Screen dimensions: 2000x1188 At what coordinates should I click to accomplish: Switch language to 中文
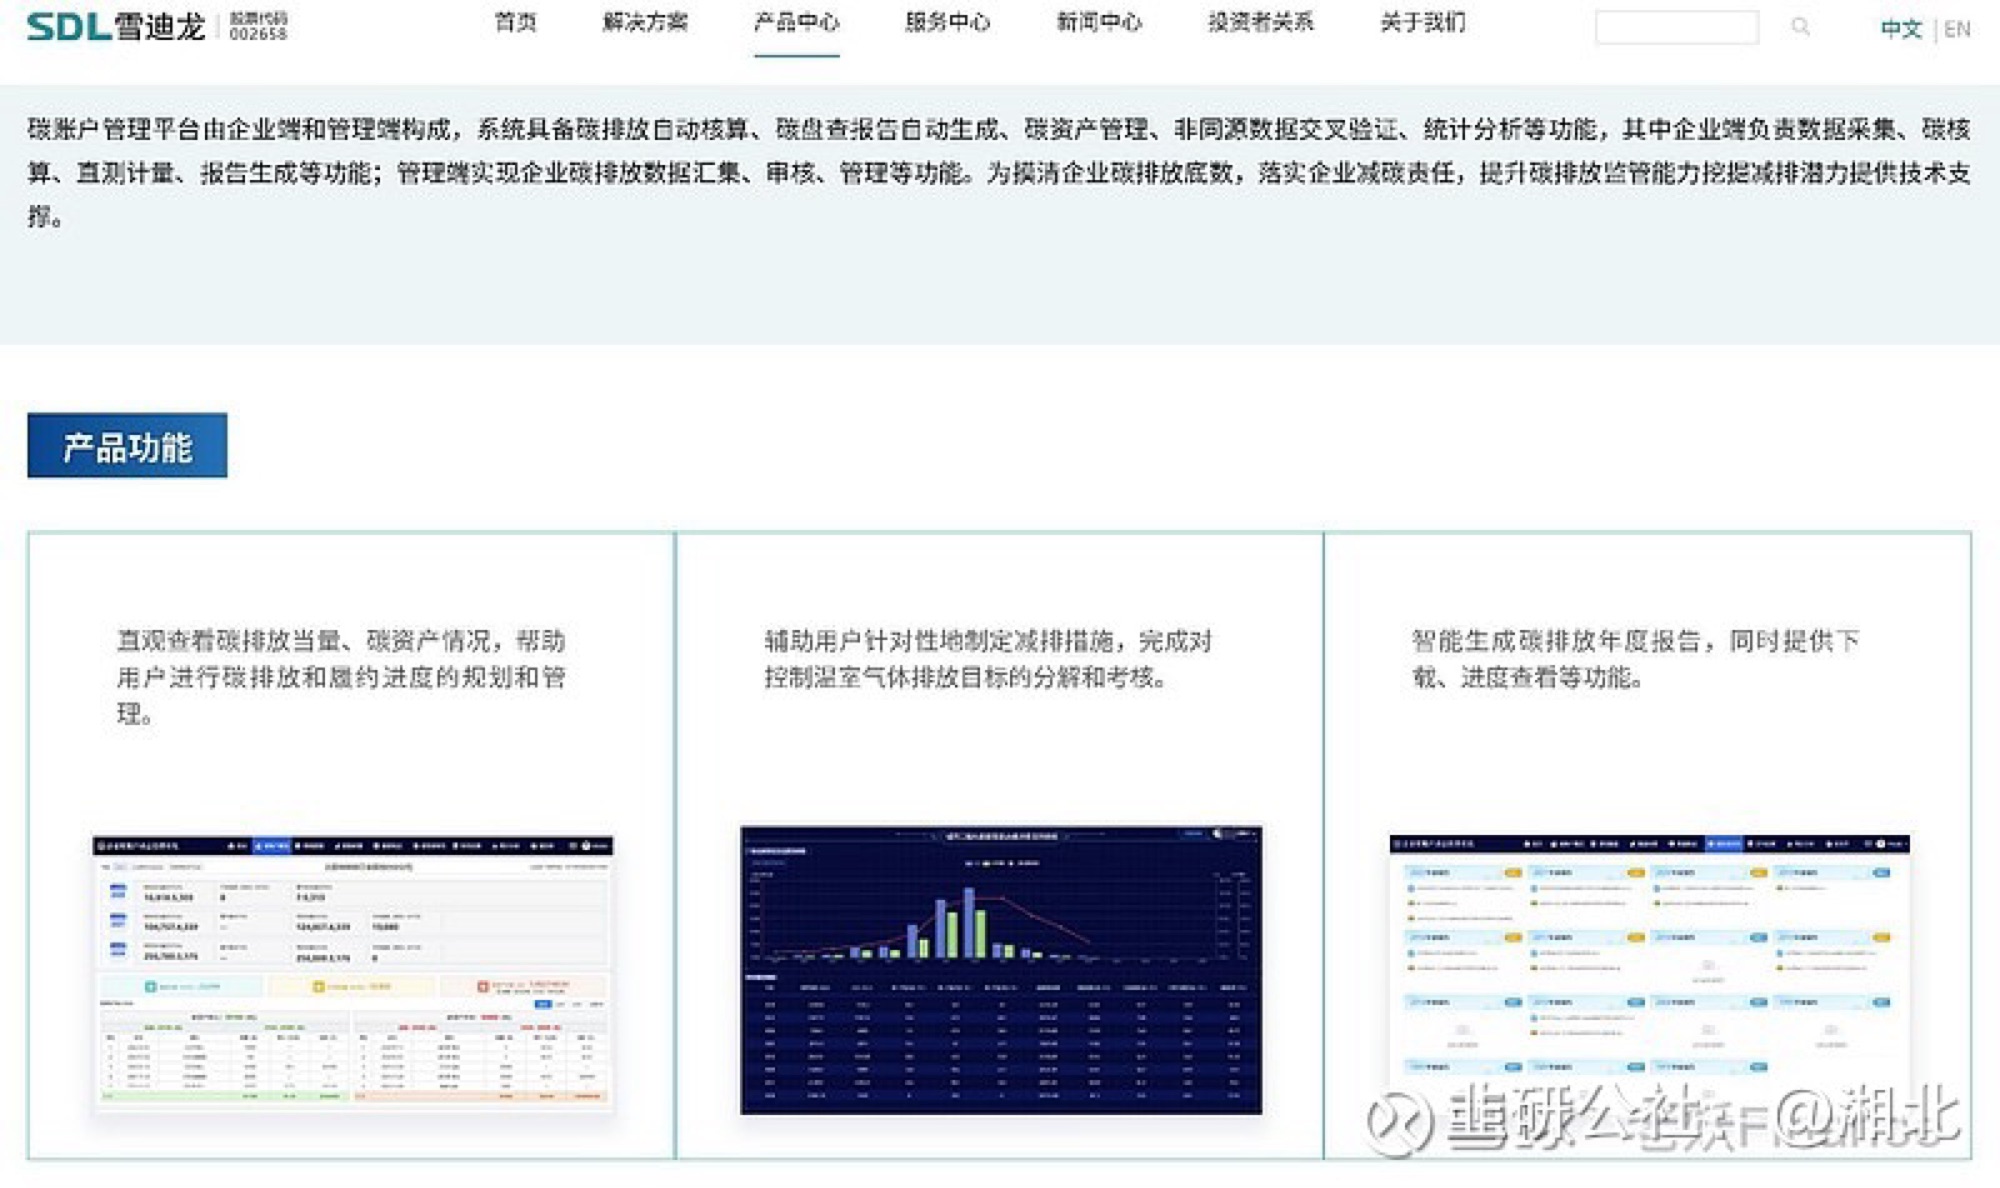click(1901, 29)
